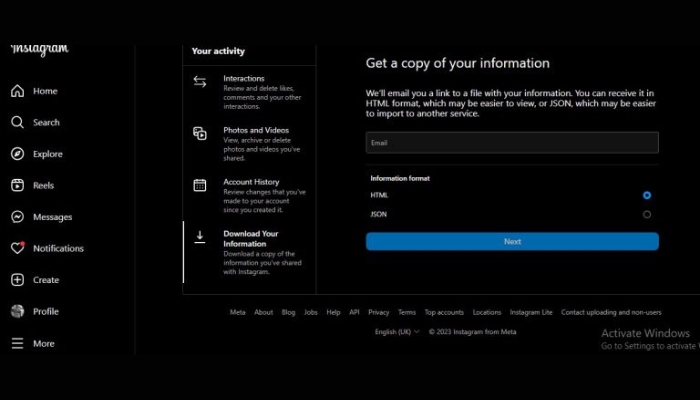
Task: Click the Search label in sidebar
Action: pos(46,122)
